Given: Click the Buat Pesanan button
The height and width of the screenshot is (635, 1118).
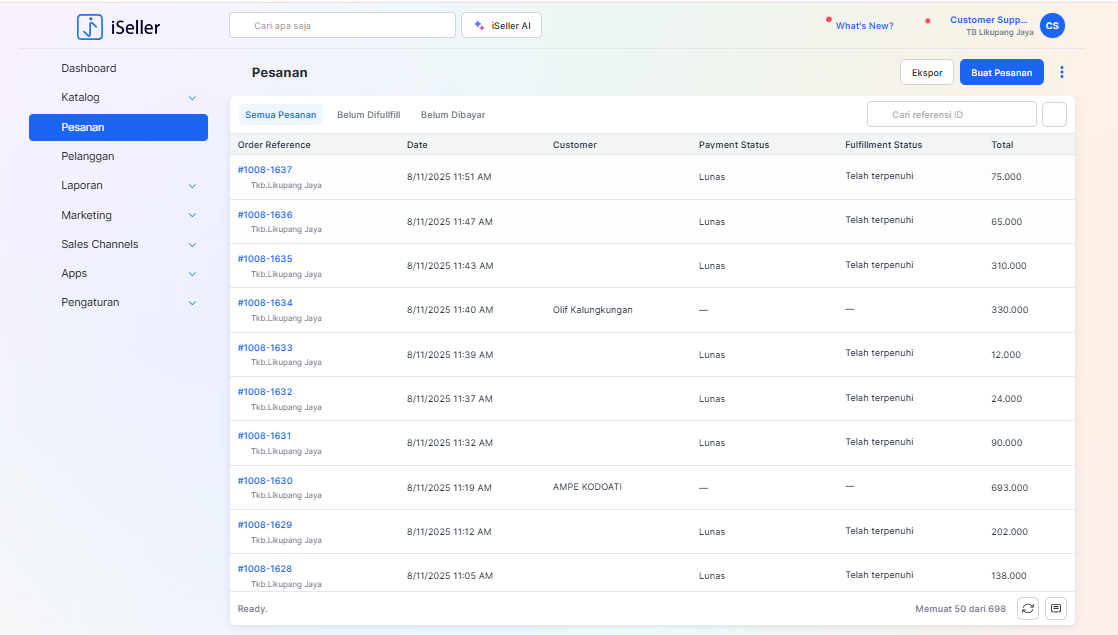Looking at the screenshot, I should (x=1001, y=72).
